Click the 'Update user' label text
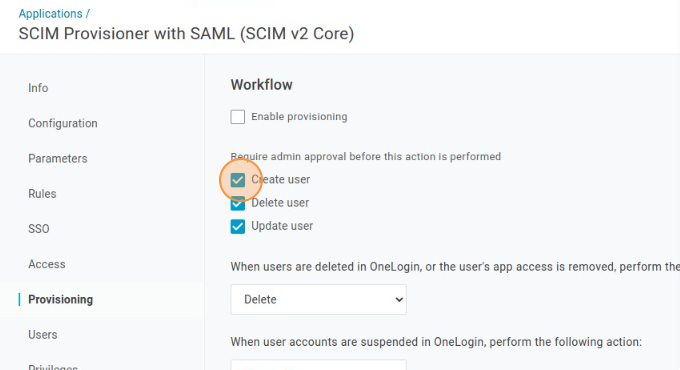This screenshot has height=370, width=680. tap(282, 226)
